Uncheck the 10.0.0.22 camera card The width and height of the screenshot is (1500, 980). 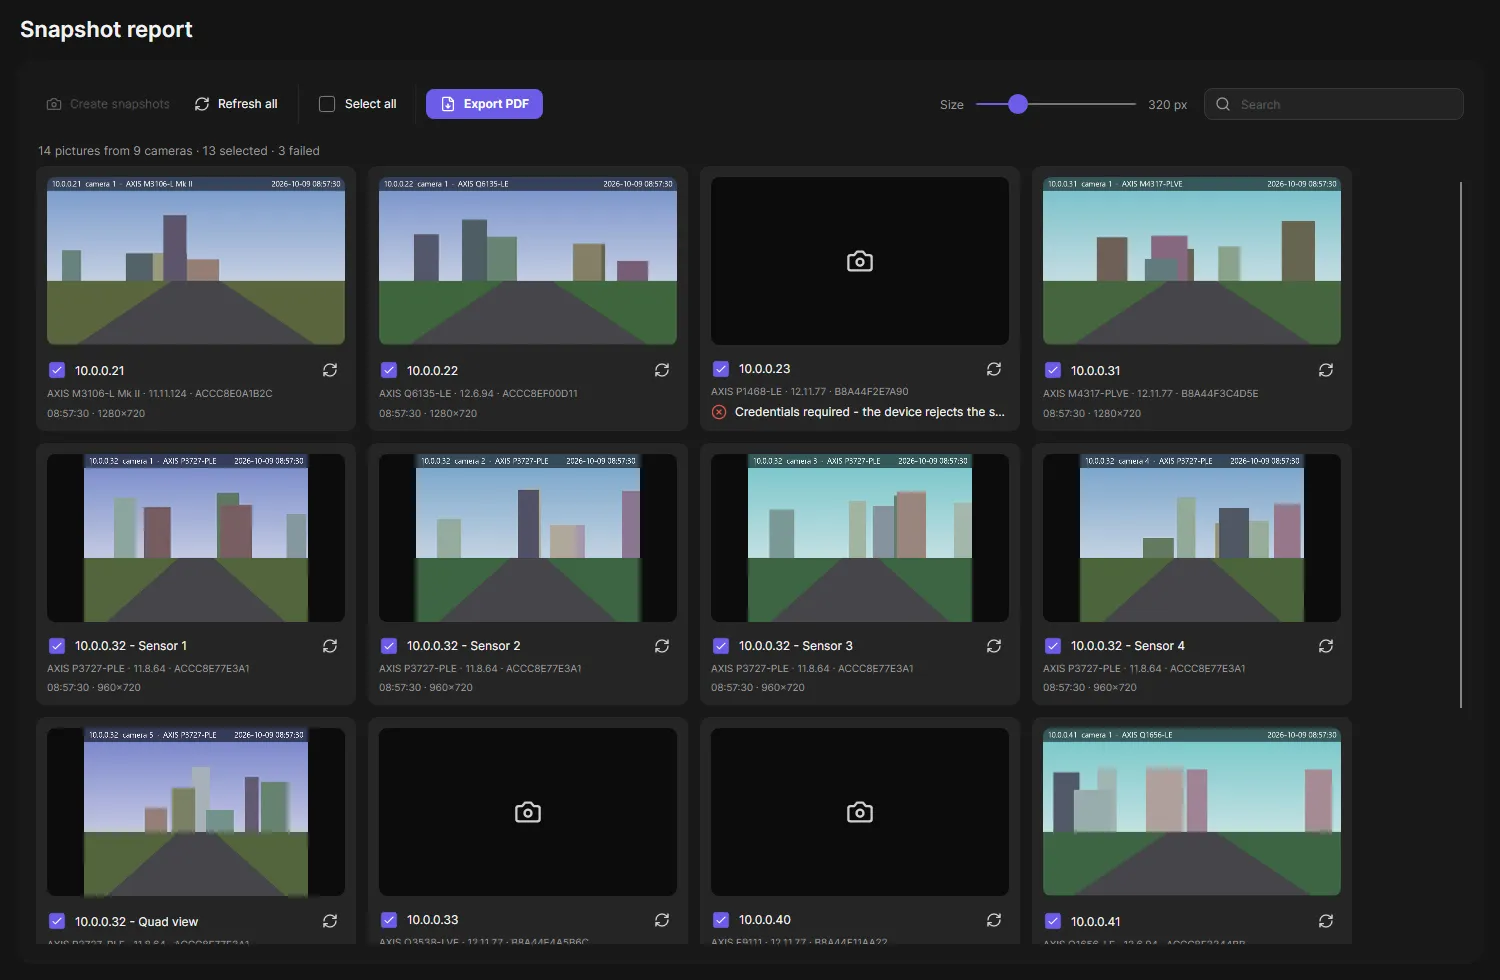tap(389, 370)
